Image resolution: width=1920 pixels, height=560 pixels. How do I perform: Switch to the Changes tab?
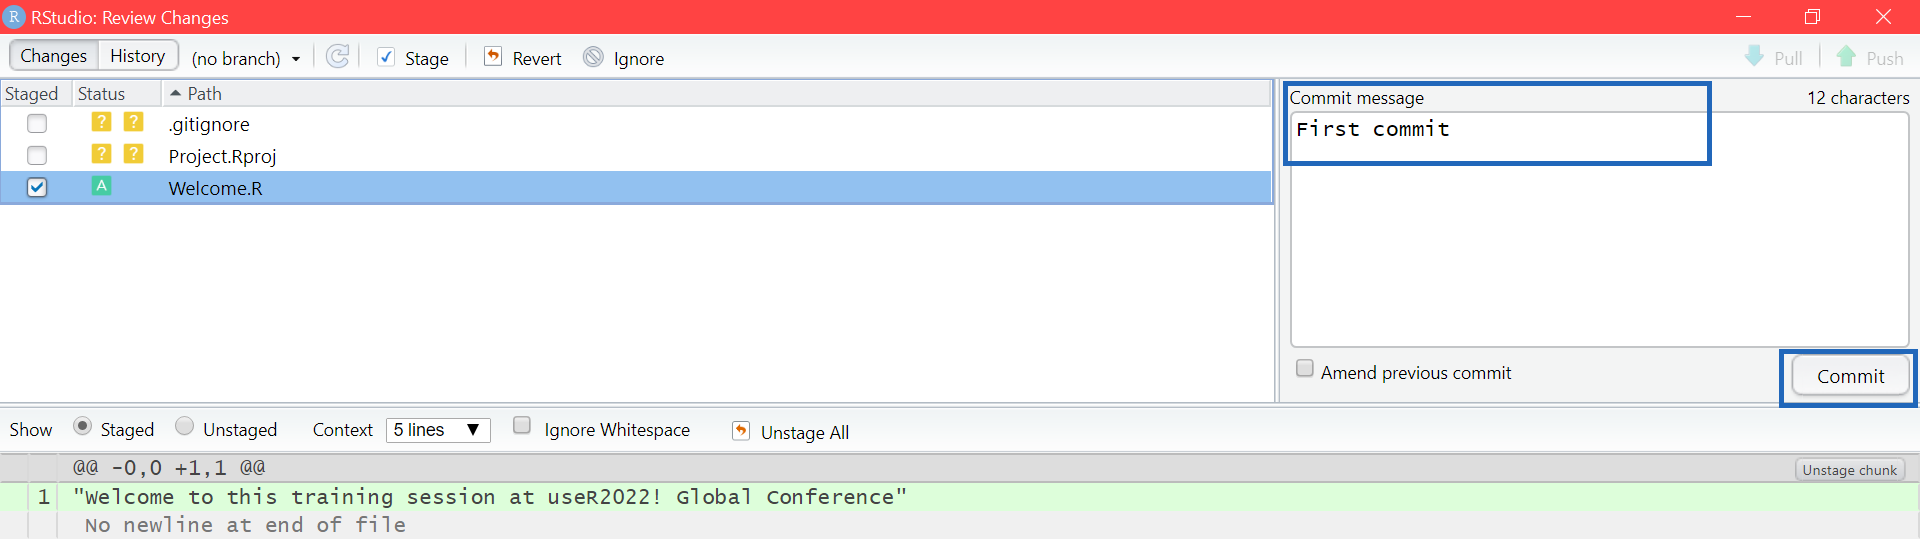point(54,56)
